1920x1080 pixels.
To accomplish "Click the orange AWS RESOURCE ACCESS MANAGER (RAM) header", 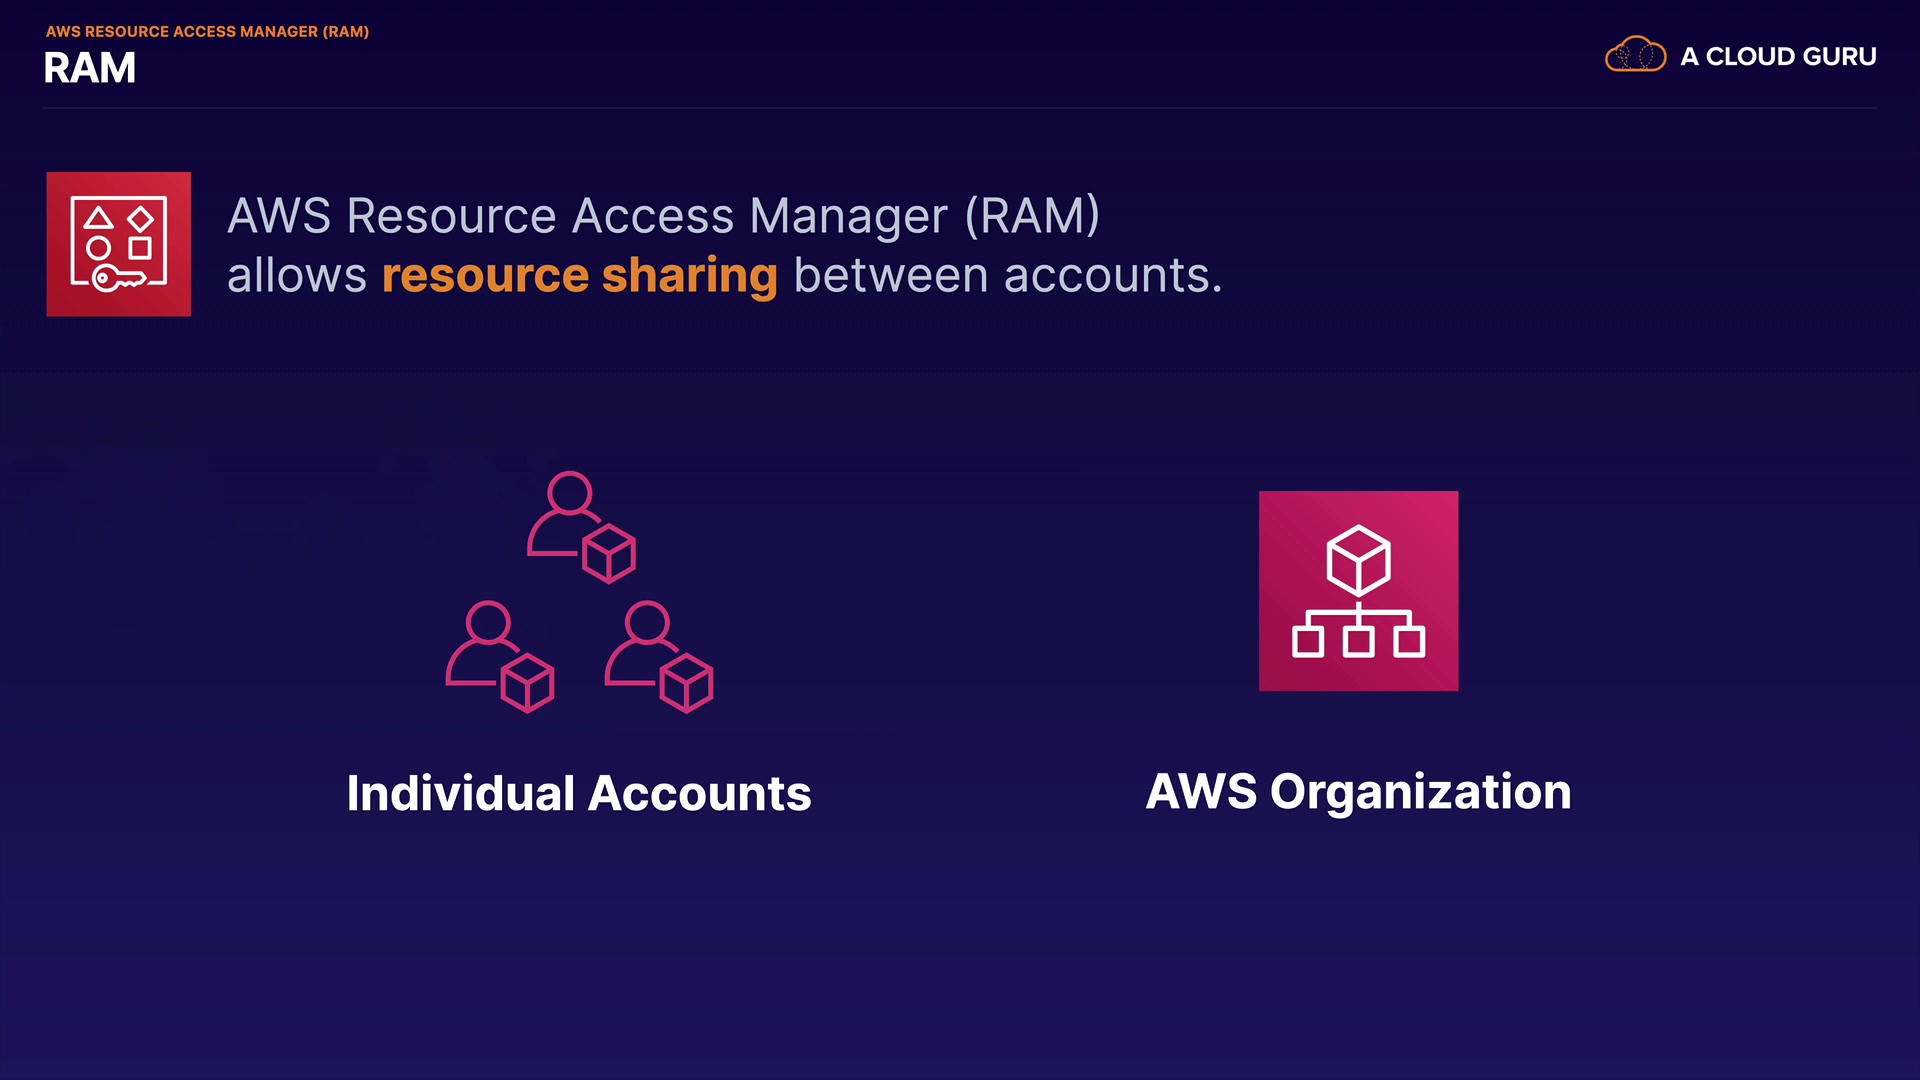I will (207, 32).
